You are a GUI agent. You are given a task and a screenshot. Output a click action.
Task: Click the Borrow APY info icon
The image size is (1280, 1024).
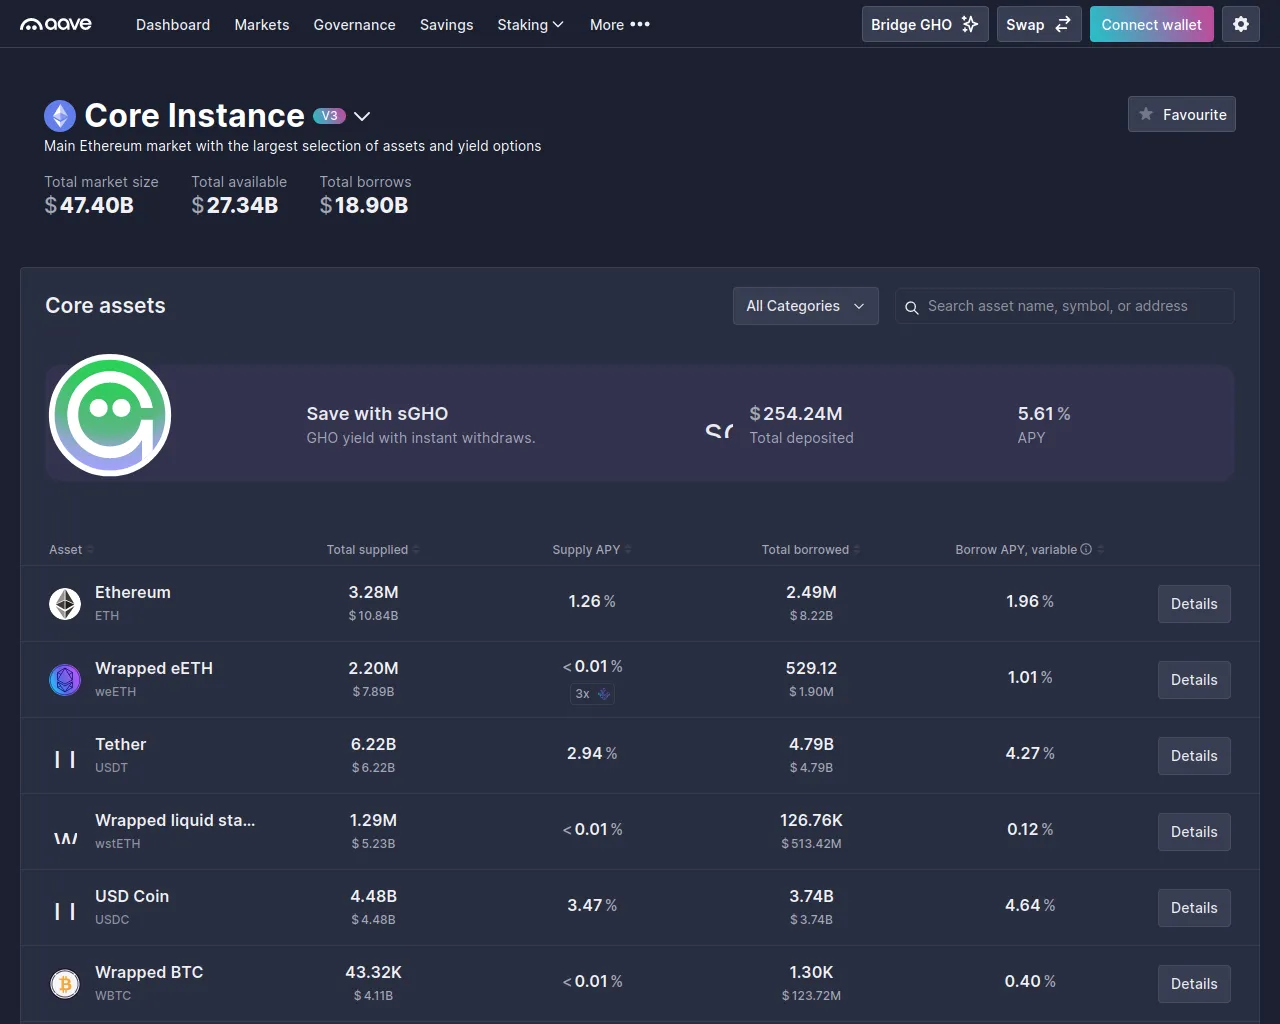tap(1086, 549)
